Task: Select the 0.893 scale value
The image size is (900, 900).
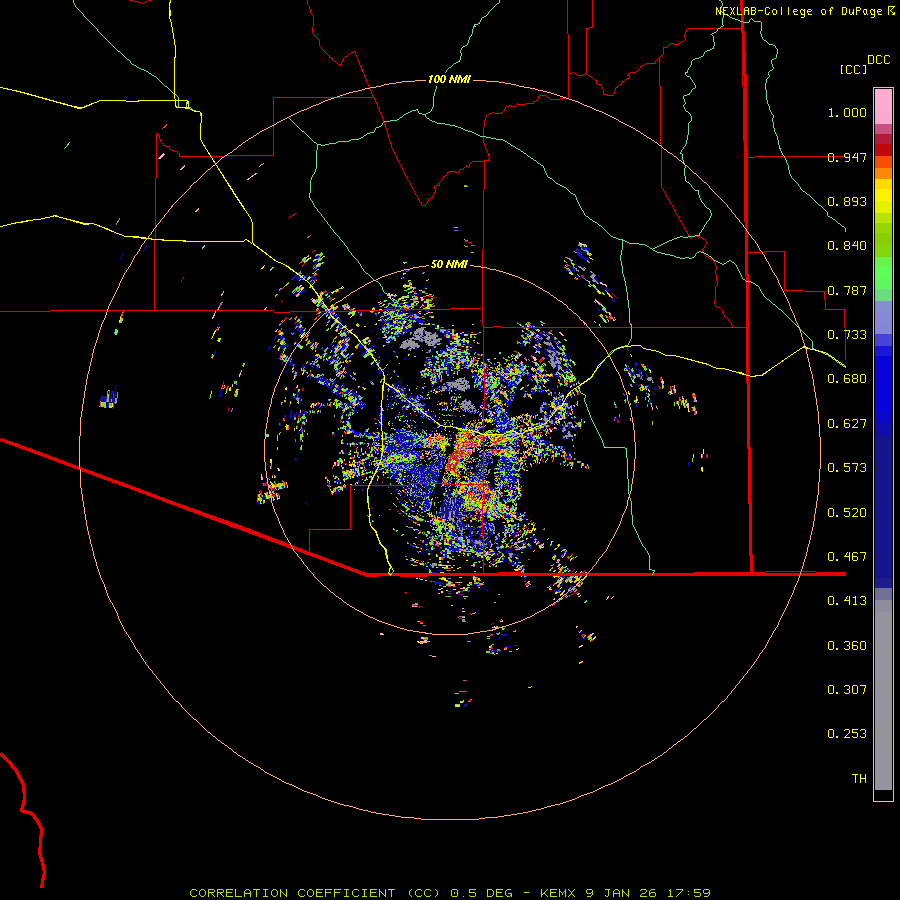Action: click(x=847, y=201)
